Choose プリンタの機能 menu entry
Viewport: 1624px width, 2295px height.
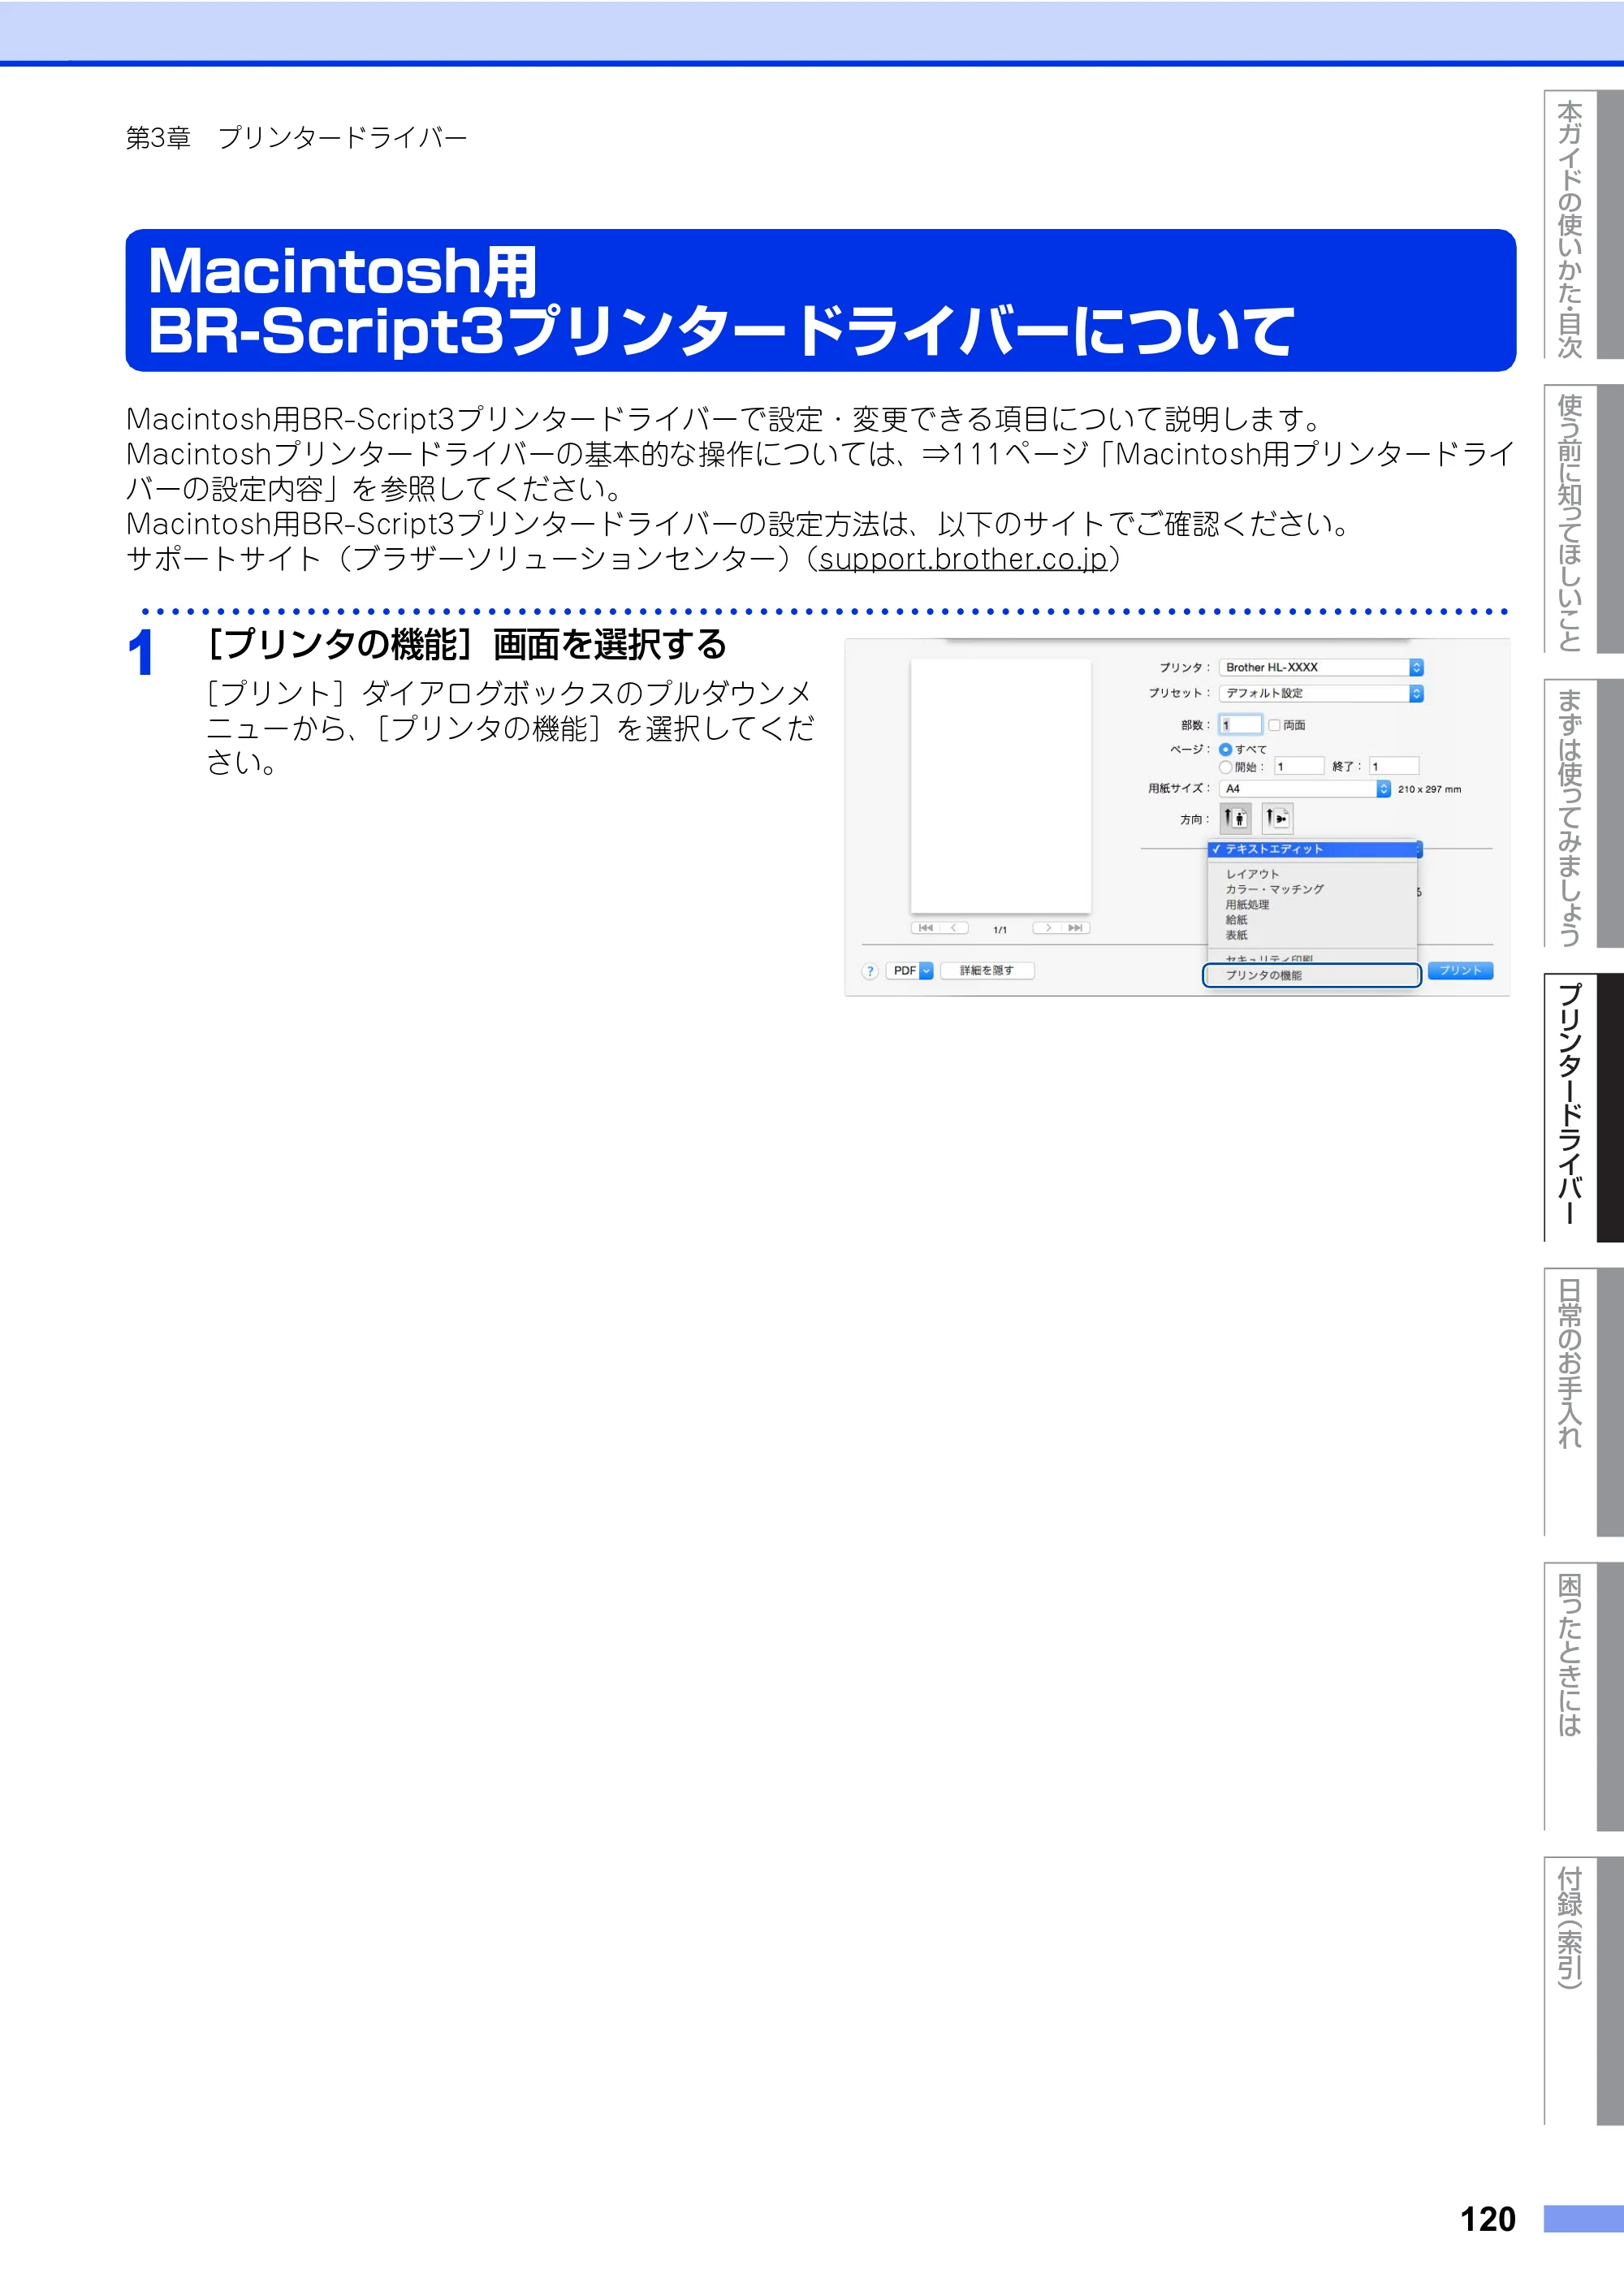pos(1312,975)
